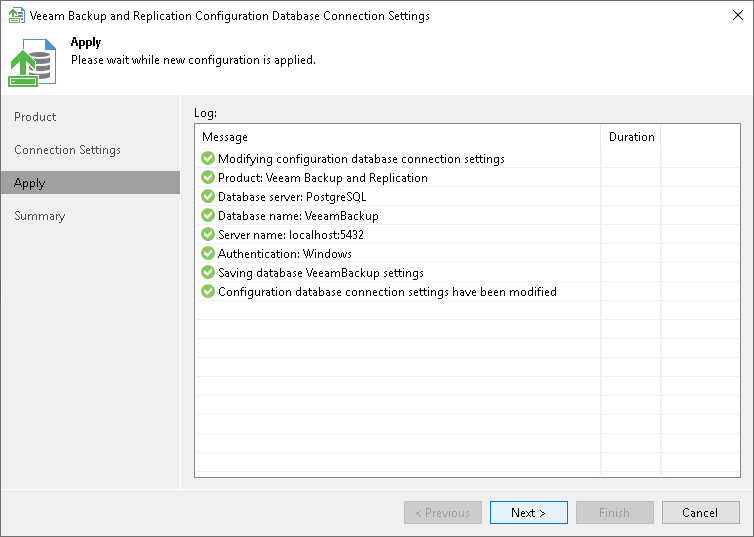This screenshot has width=754, height=537.
Task: Click the window title text
Action: (229, 16)
